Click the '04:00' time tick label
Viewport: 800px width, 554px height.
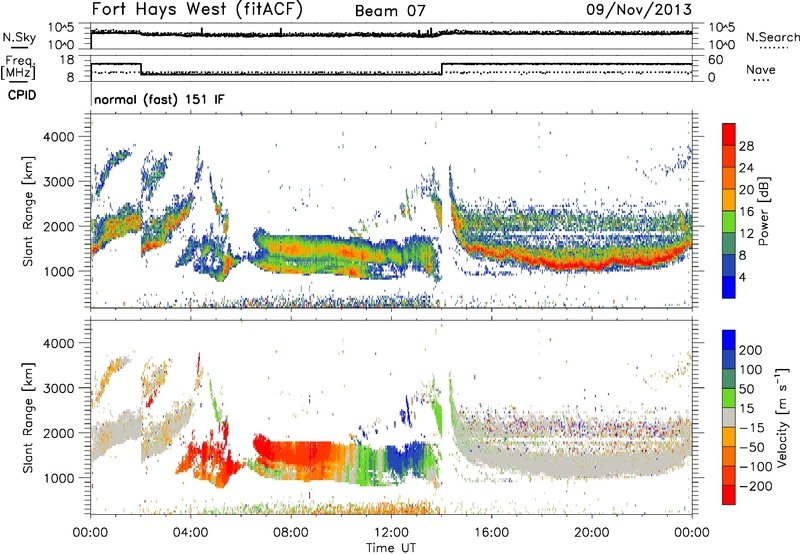click(190, 533)
